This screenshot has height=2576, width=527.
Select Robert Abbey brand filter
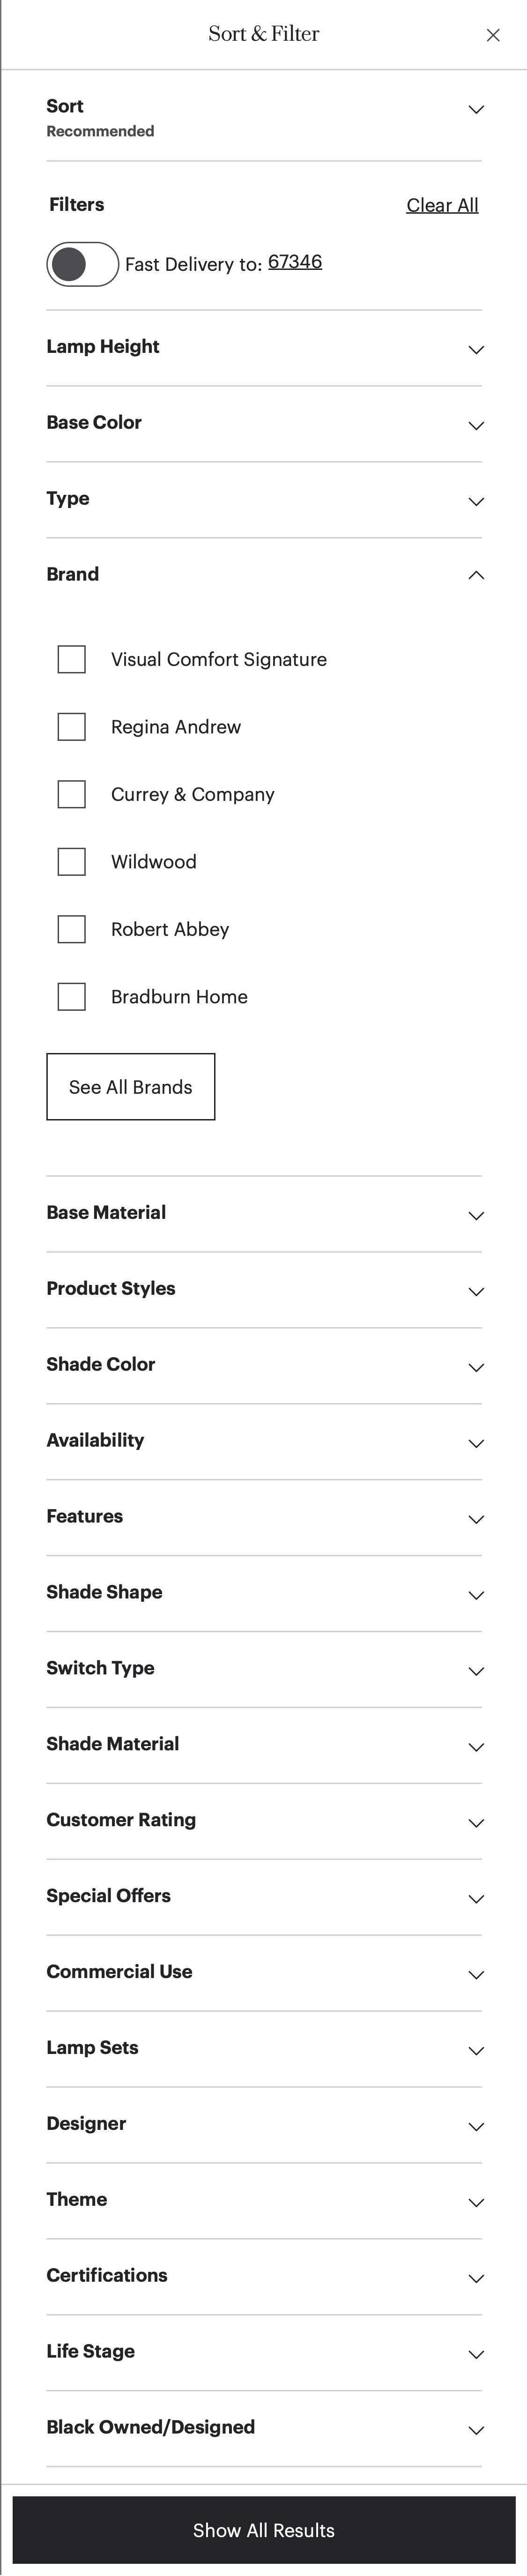[x=71, y=929]
